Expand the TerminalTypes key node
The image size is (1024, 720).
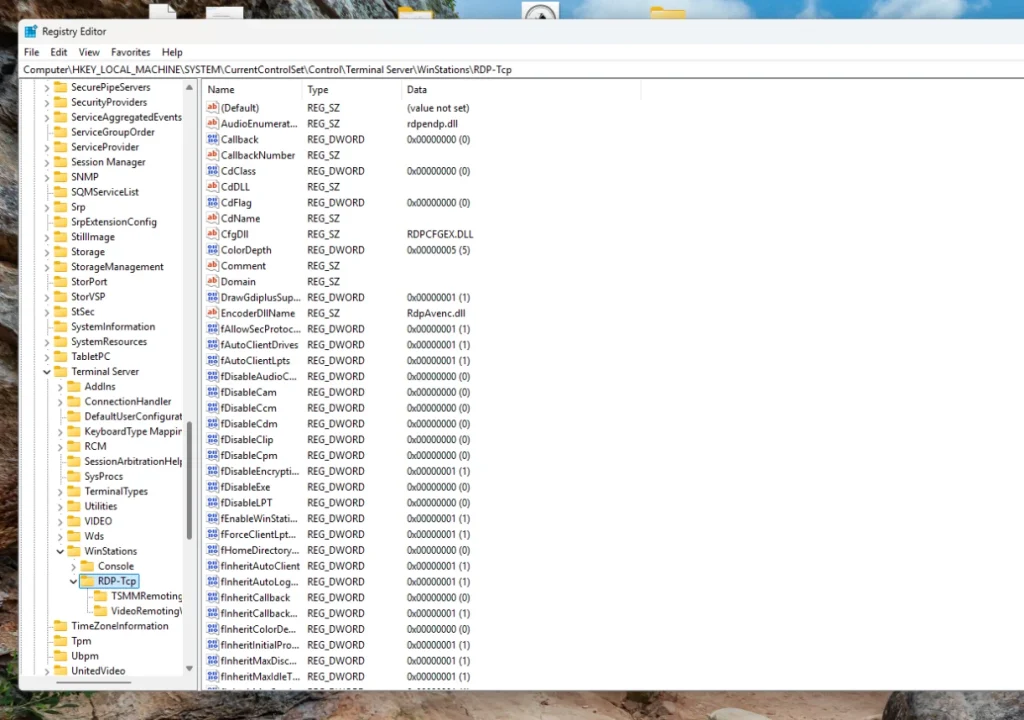[60, 492]
